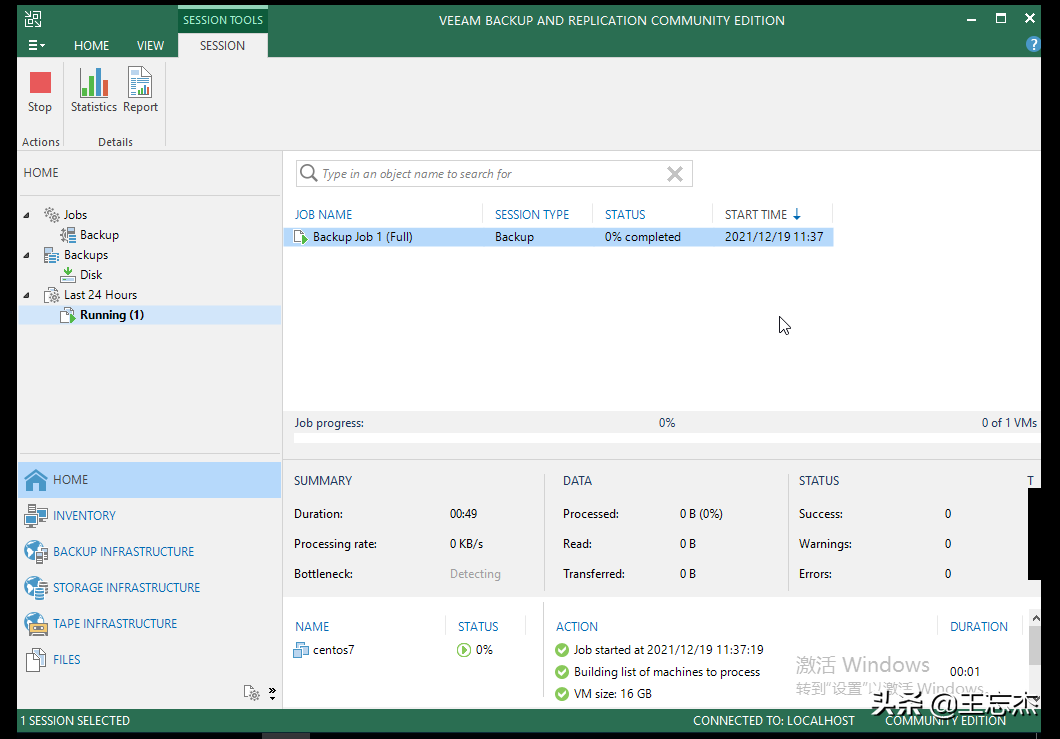The image size is (1060, 739).
Task: Click the action log scroll up arrow
Action: pos(1035,618)
